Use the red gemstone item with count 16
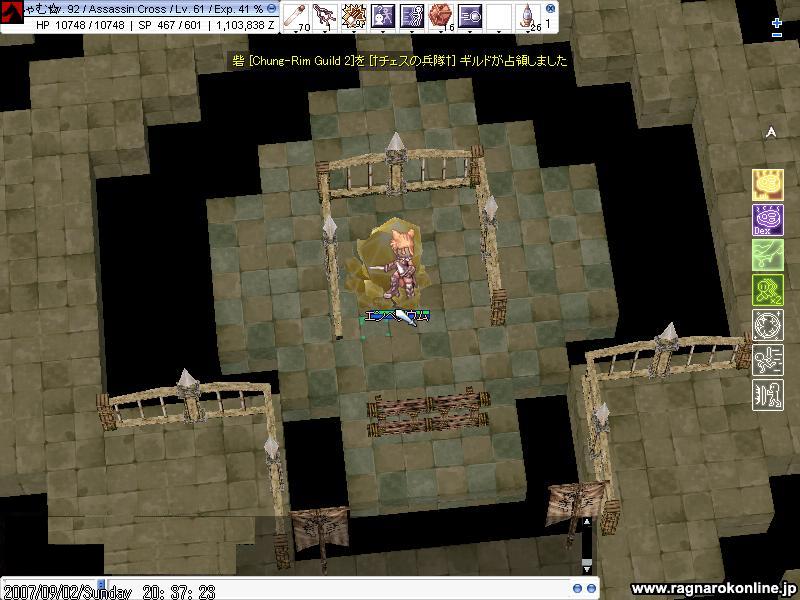 tap(441, 16)
